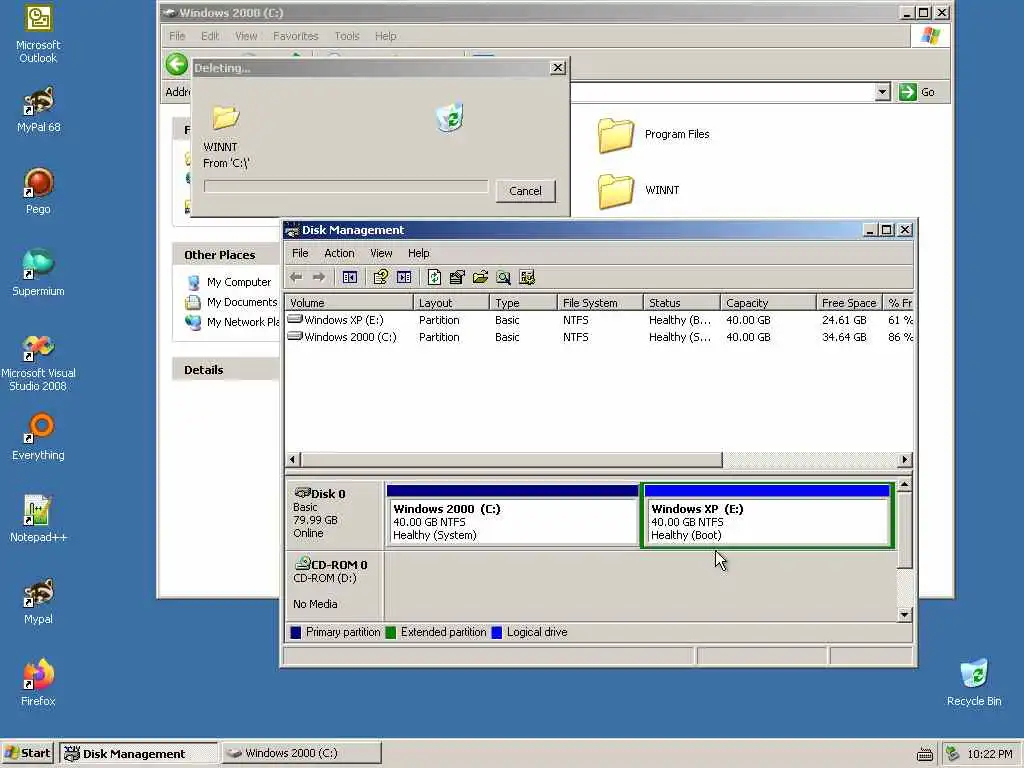Select the Notepad++ desktop icon
This screenshot has height=768, width=1024.
point(38,519)
